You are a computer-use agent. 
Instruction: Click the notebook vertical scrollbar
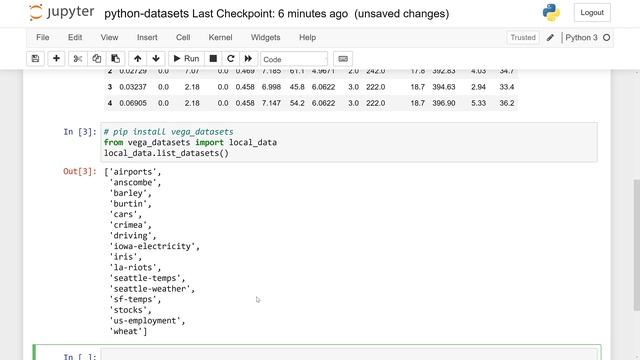636,245
